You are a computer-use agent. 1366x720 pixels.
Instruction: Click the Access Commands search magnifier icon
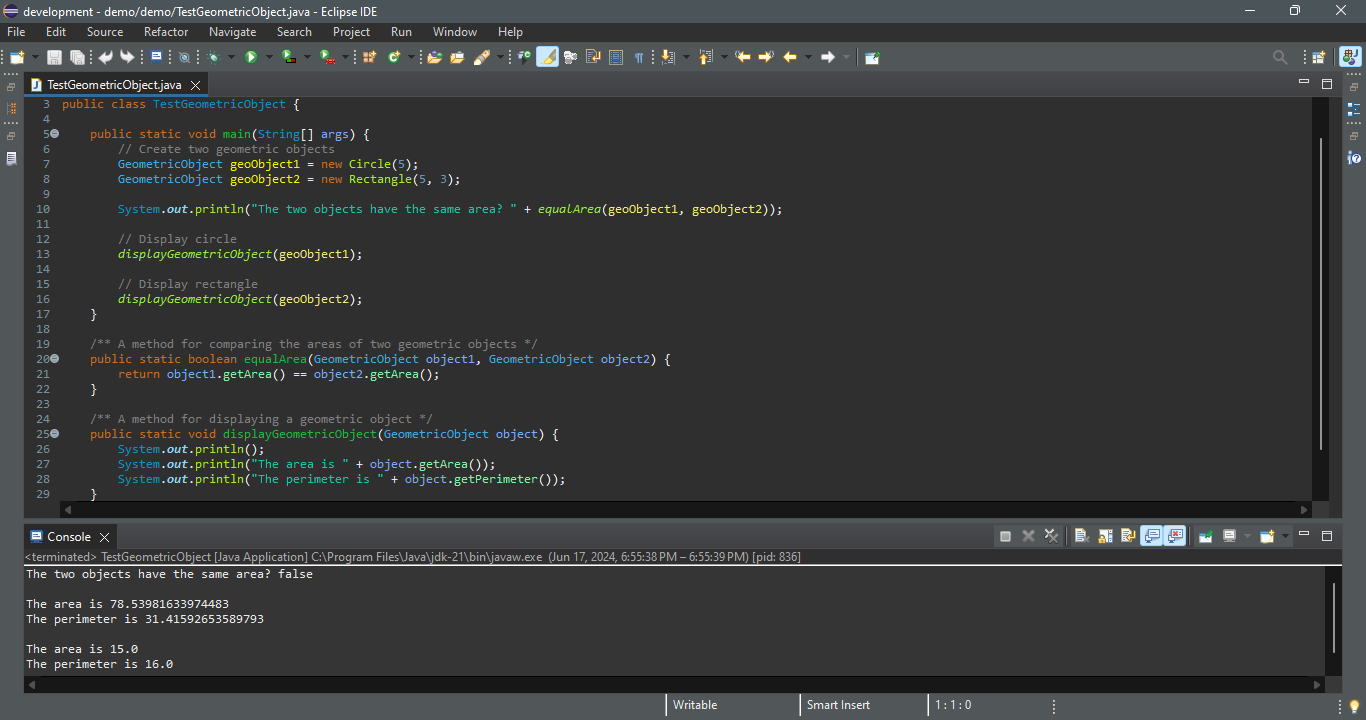tap(1280, 57)
